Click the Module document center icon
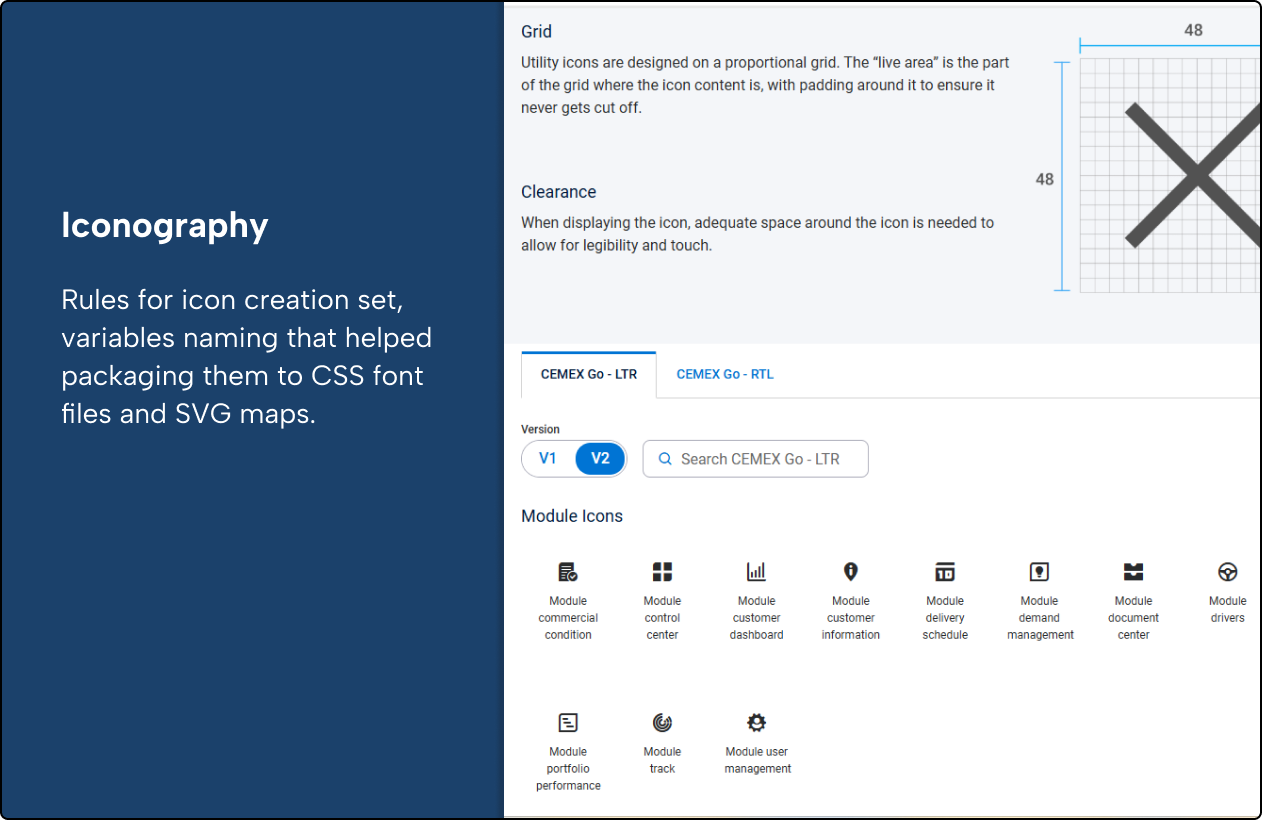 (x=1133, y=572)
